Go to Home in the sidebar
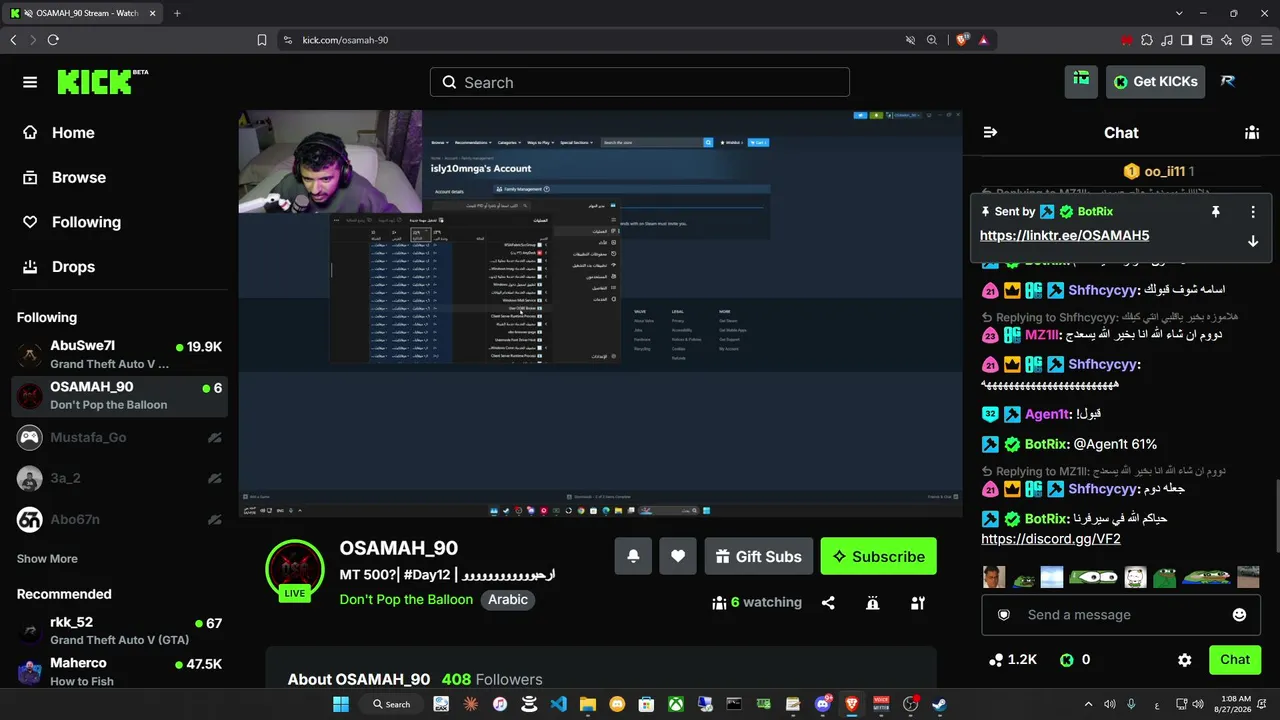1280x720 pixels. click(x=59, y=133)
